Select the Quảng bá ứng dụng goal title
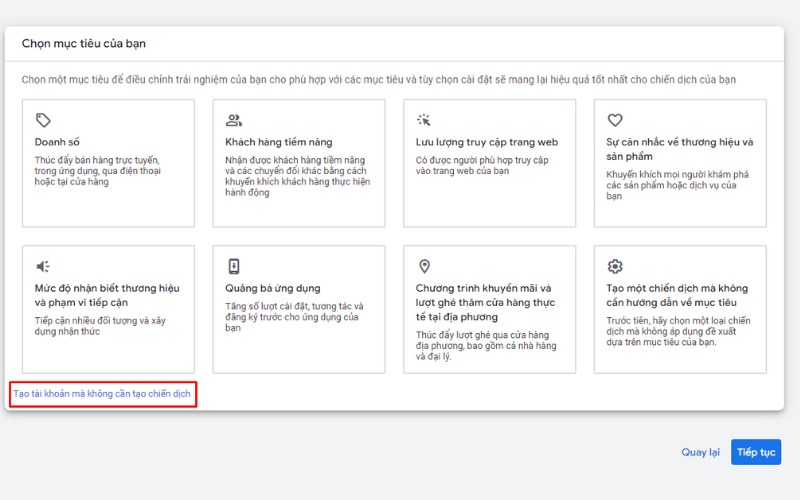 pos(273,288)
